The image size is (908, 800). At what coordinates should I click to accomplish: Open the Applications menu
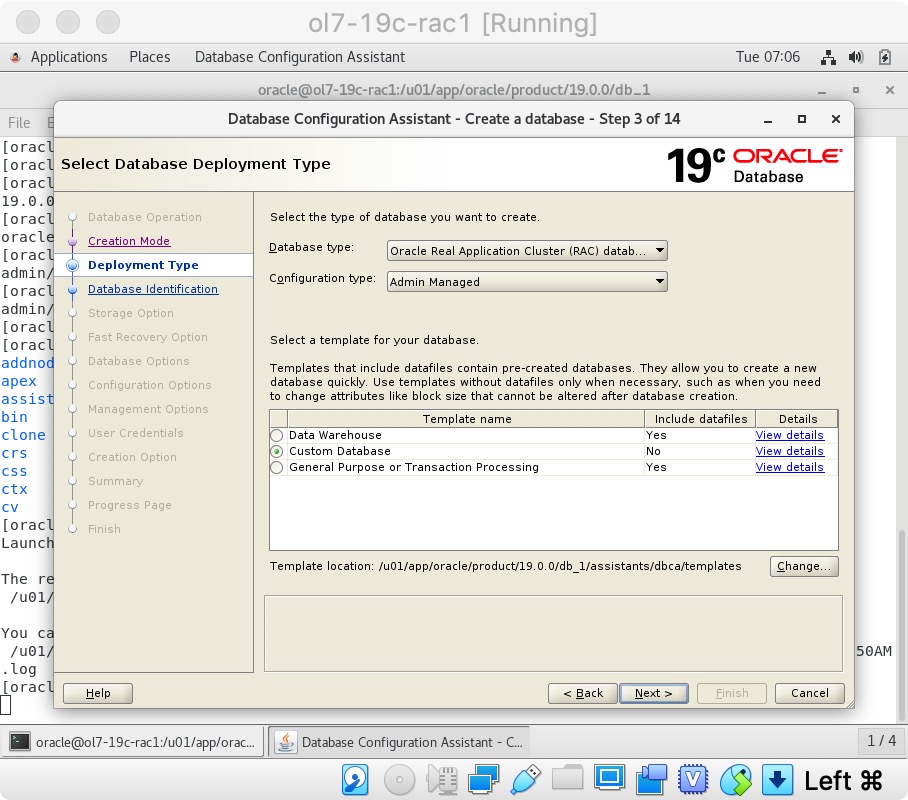point(69,57)
